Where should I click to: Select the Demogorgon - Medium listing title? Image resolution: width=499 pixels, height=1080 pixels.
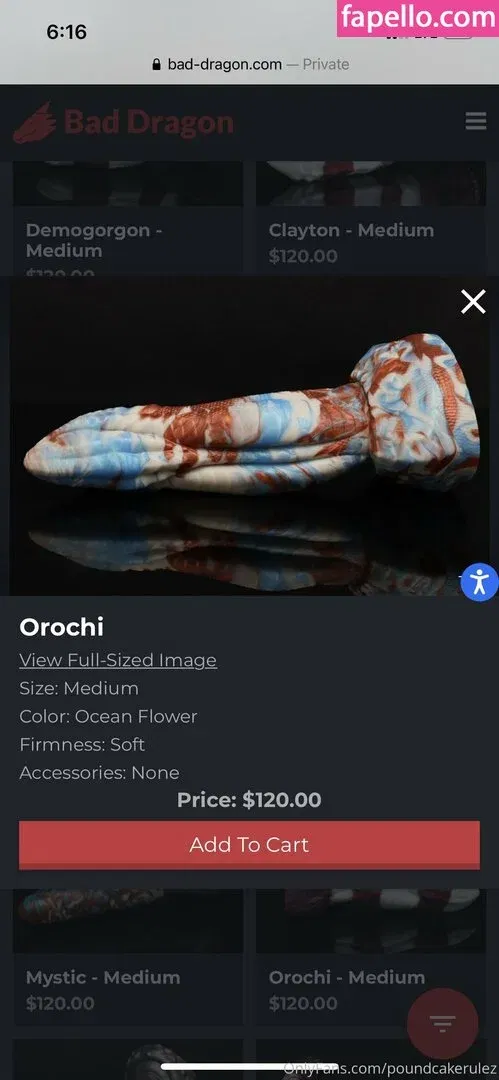point(94,240)
